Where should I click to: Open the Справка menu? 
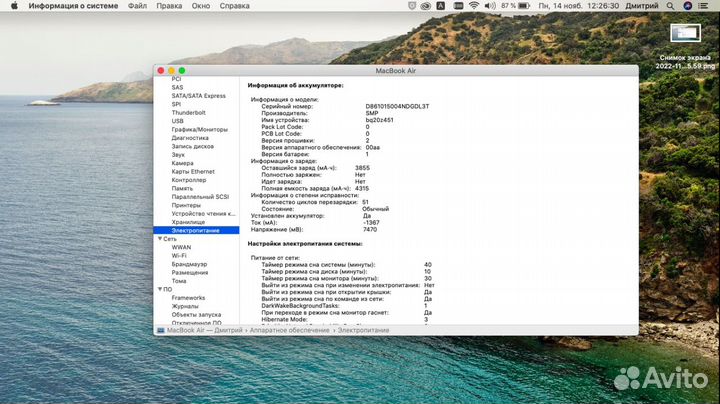coord(235,6)
